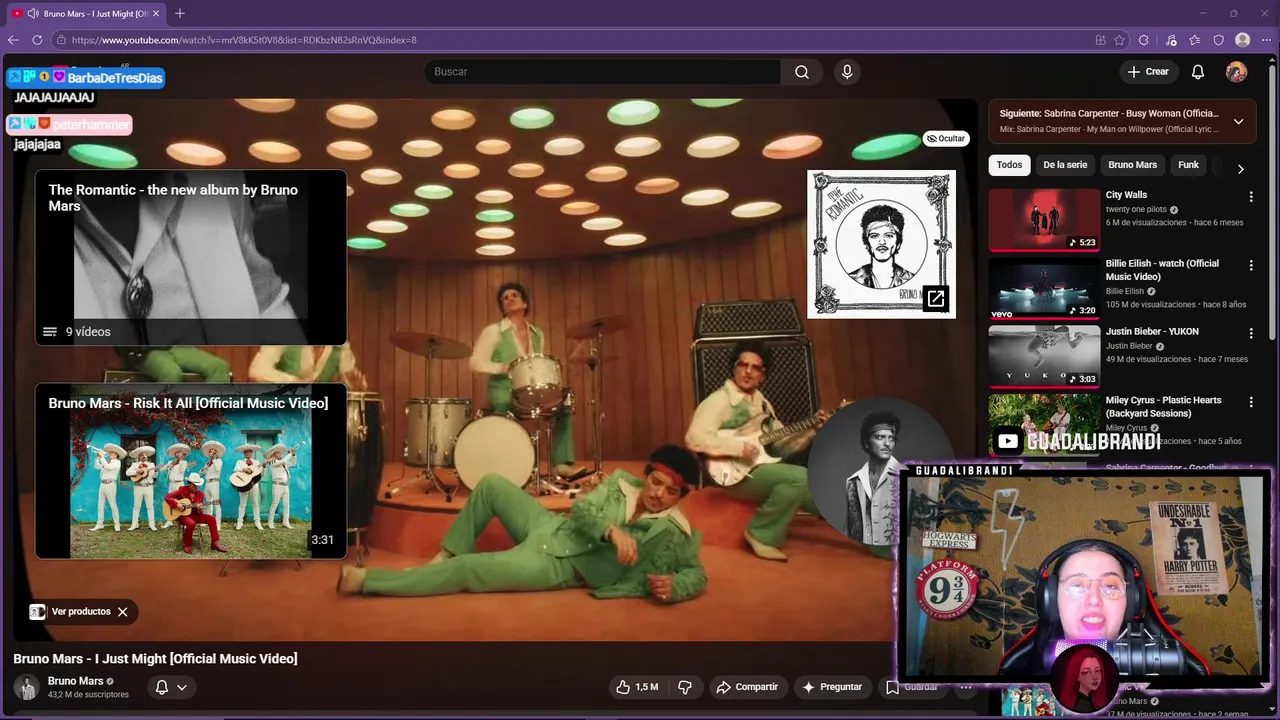Open a new browser tab with plus
This screenshot has height=720, width=1280.
tap(180, 13)
